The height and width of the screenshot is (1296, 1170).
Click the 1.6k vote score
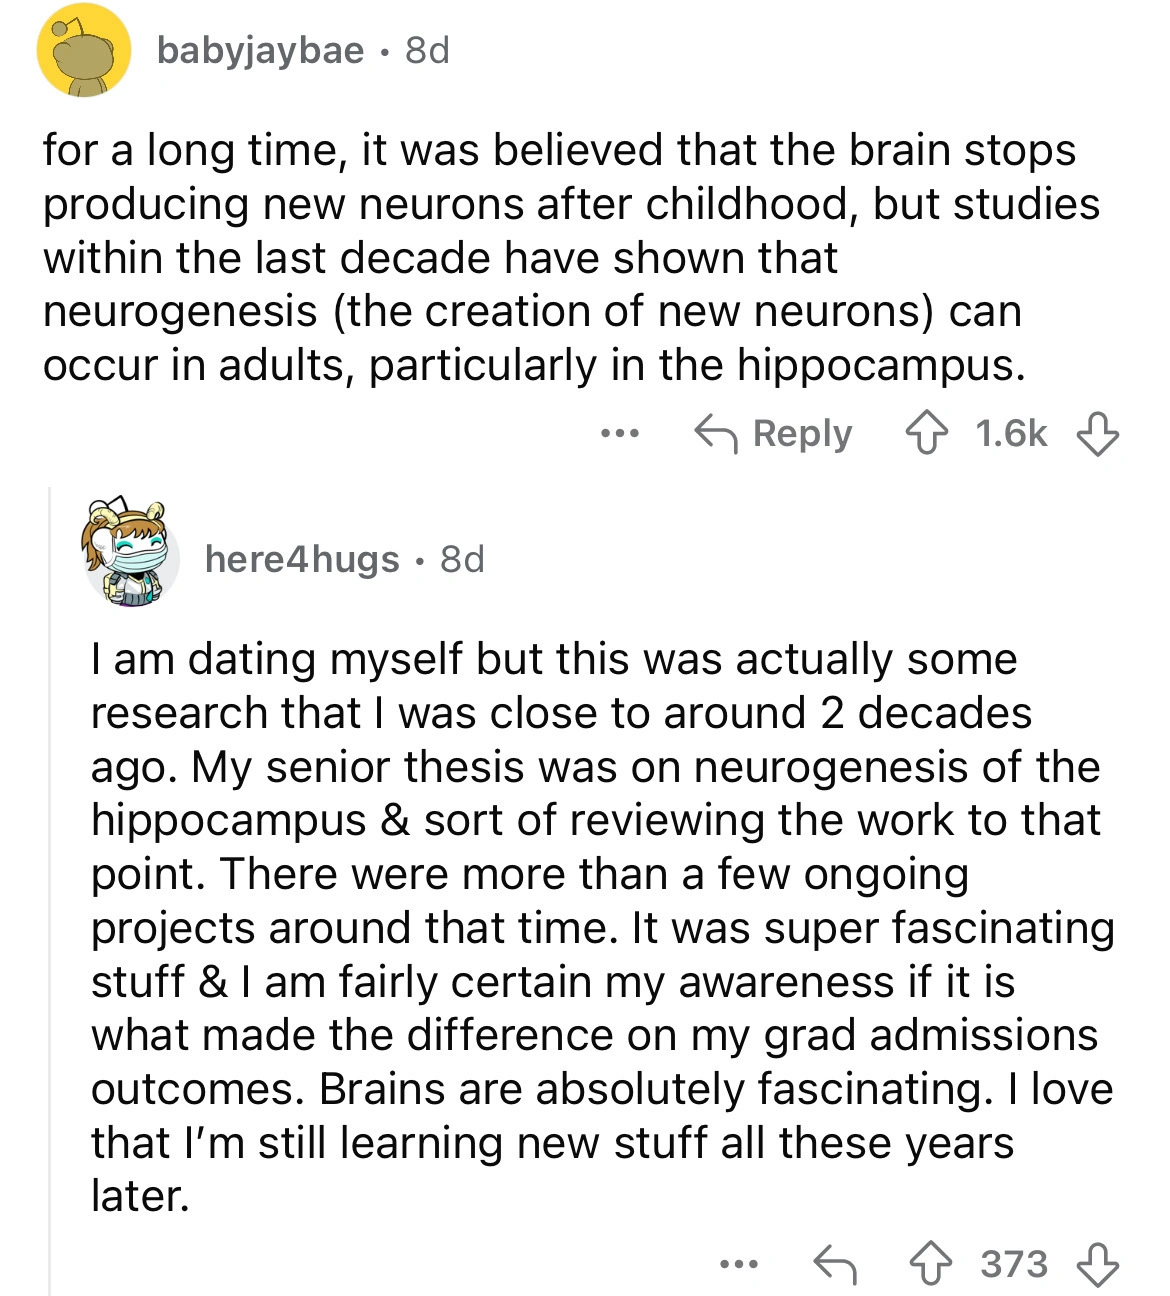1011,434
